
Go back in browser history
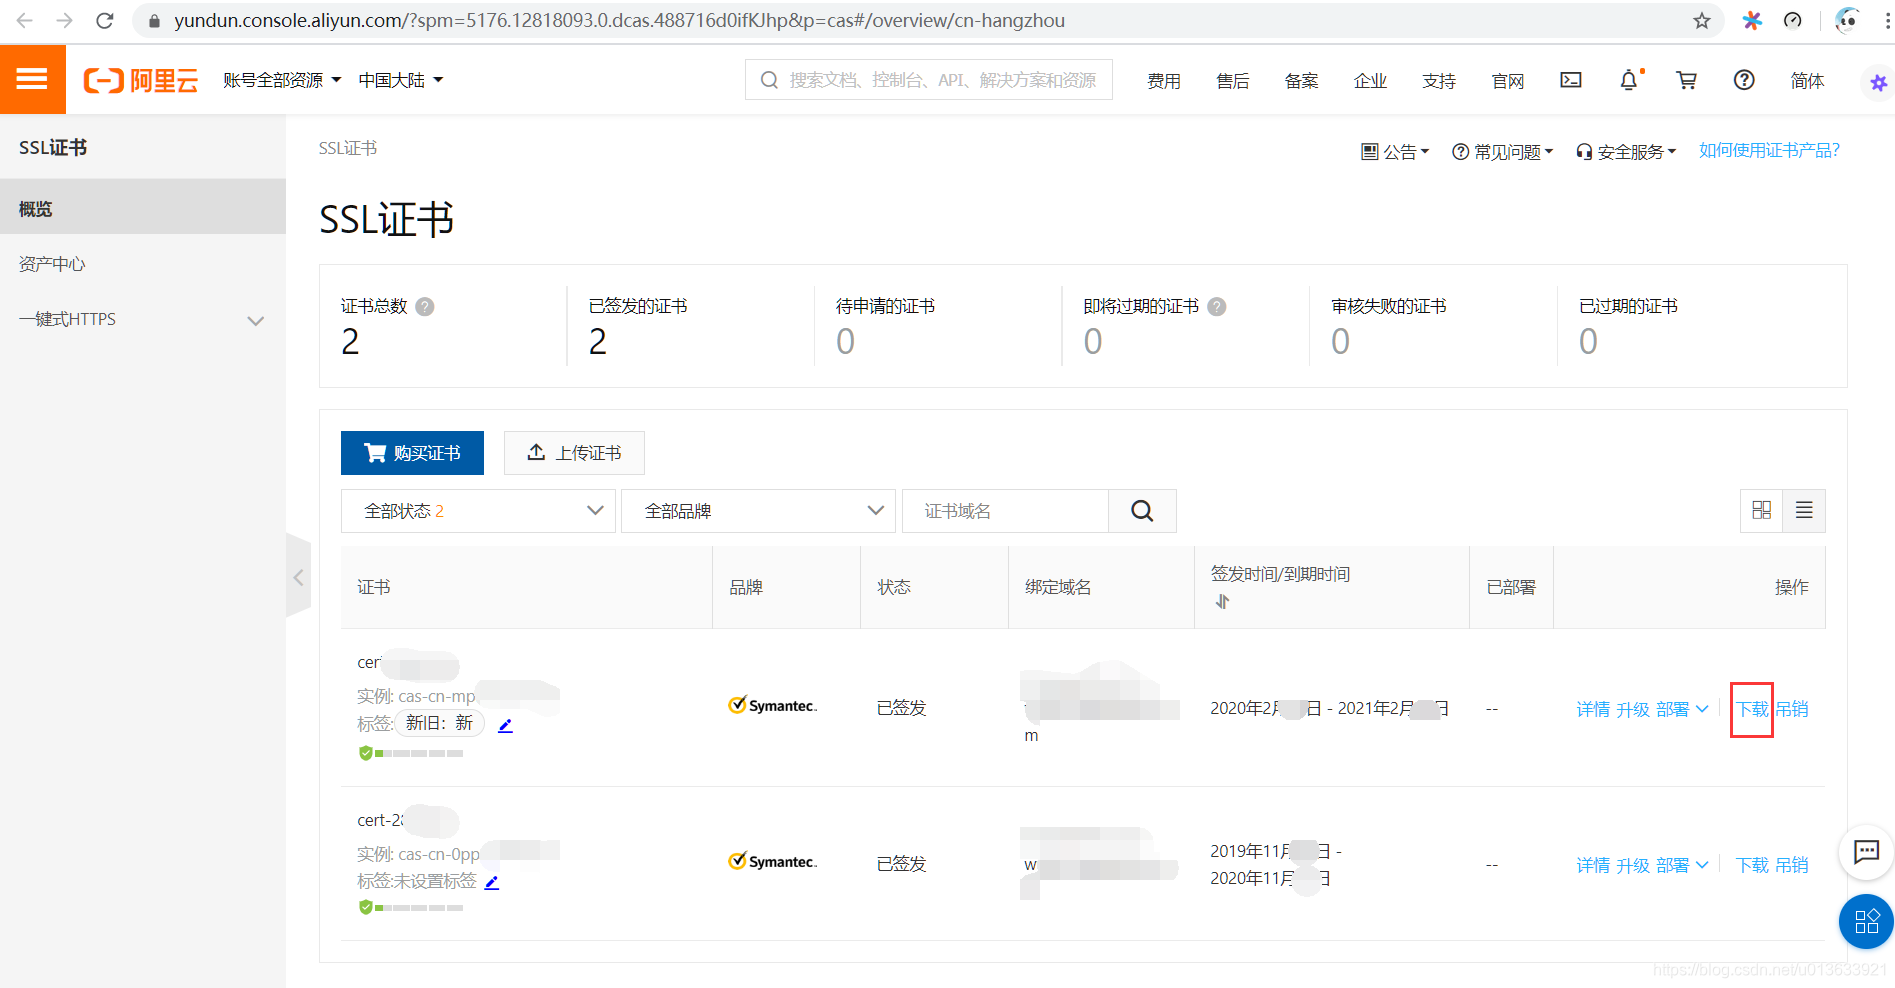tap(25, 20)
